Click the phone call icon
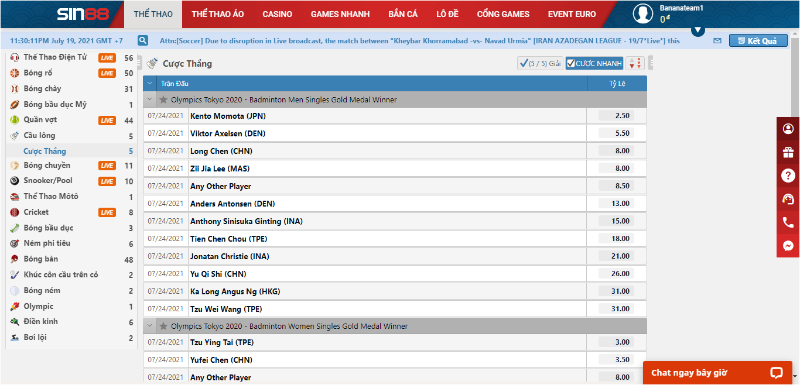This screenshot has height=385, width=800. 788,222
